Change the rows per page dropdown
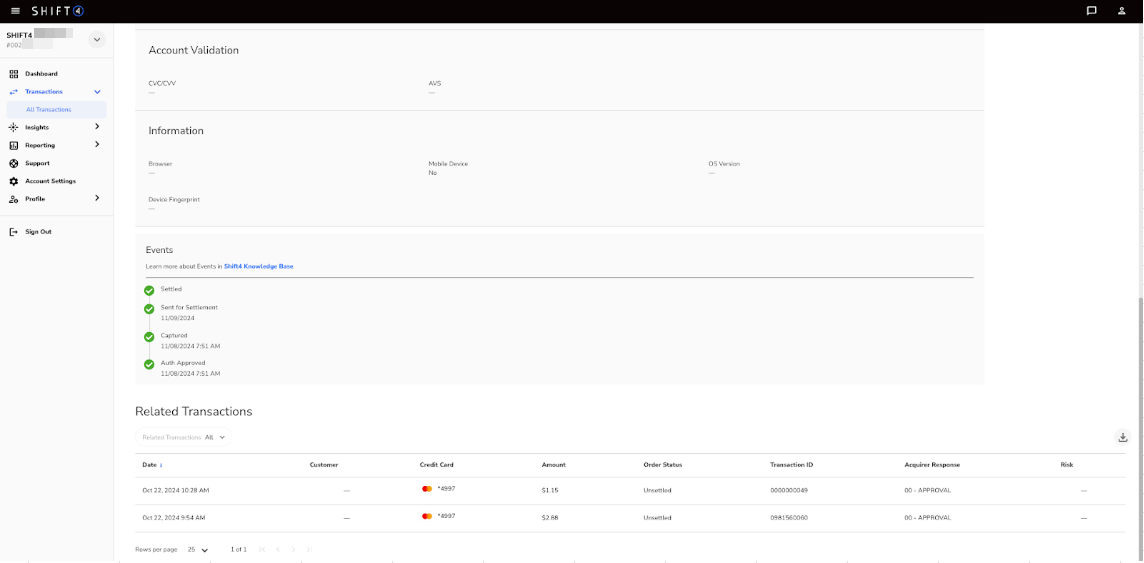The width and height of the screenshot is (1144, 563). (x=198, y=550)
